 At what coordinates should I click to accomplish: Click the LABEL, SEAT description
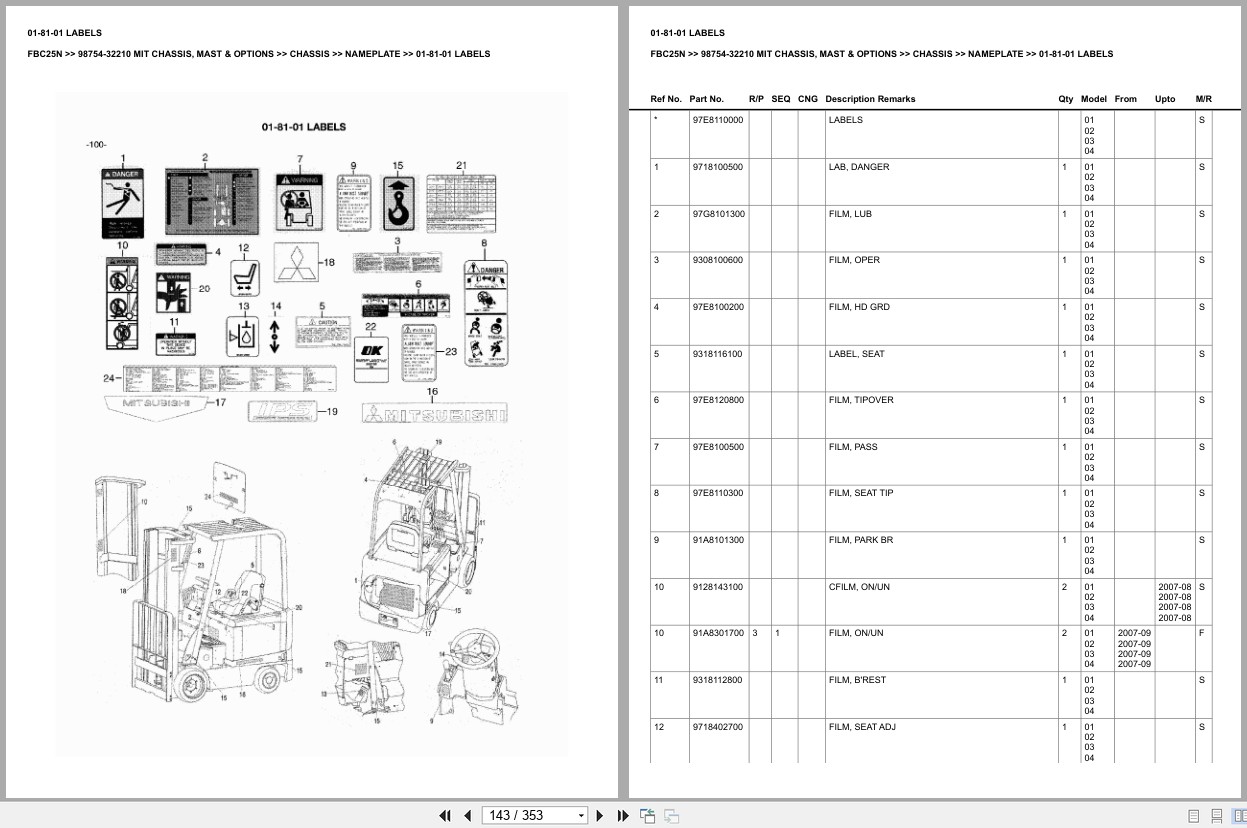[856, 354]
